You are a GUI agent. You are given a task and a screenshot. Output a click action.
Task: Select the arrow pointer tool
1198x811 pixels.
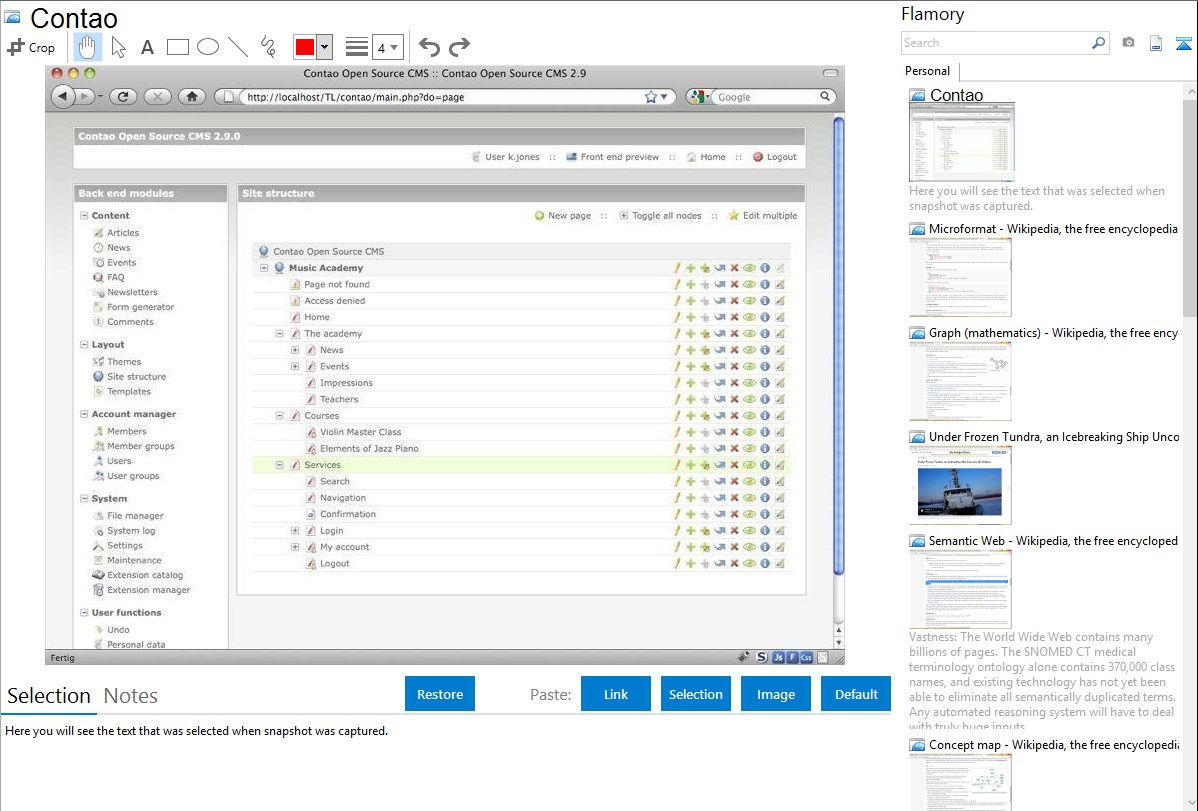(x=118, y=47)
